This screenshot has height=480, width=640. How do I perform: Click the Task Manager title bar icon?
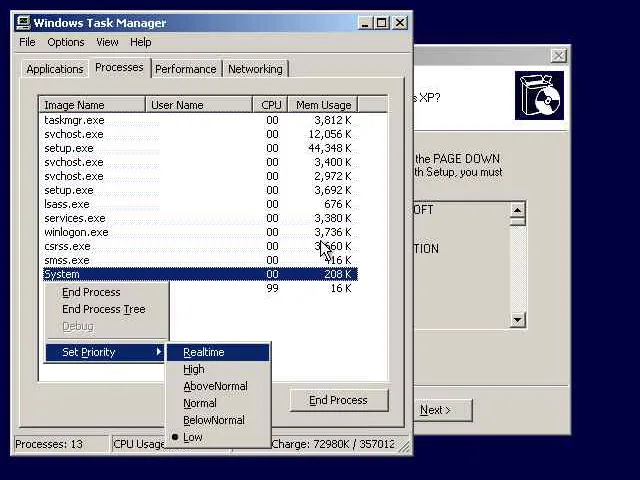(23, 23)
